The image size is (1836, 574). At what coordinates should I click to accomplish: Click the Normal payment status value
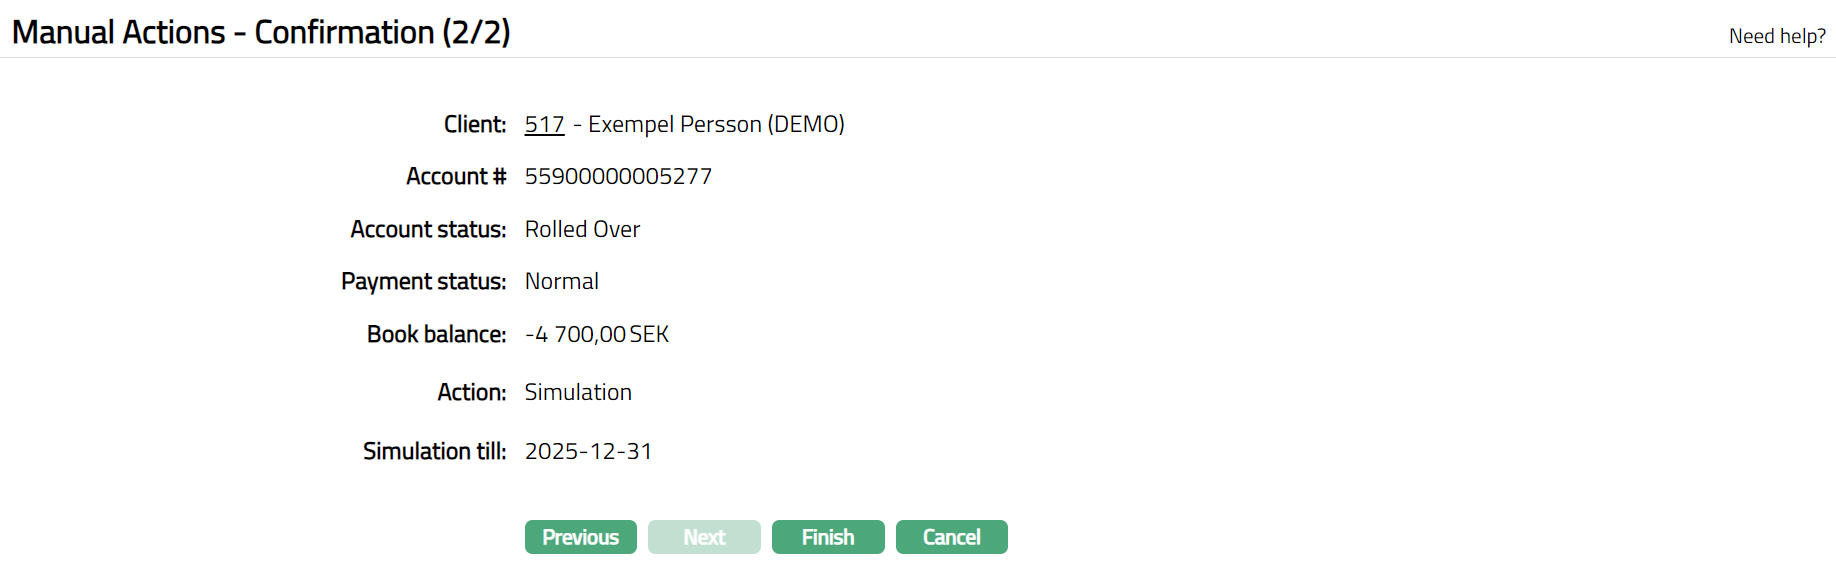coord(561,282)
